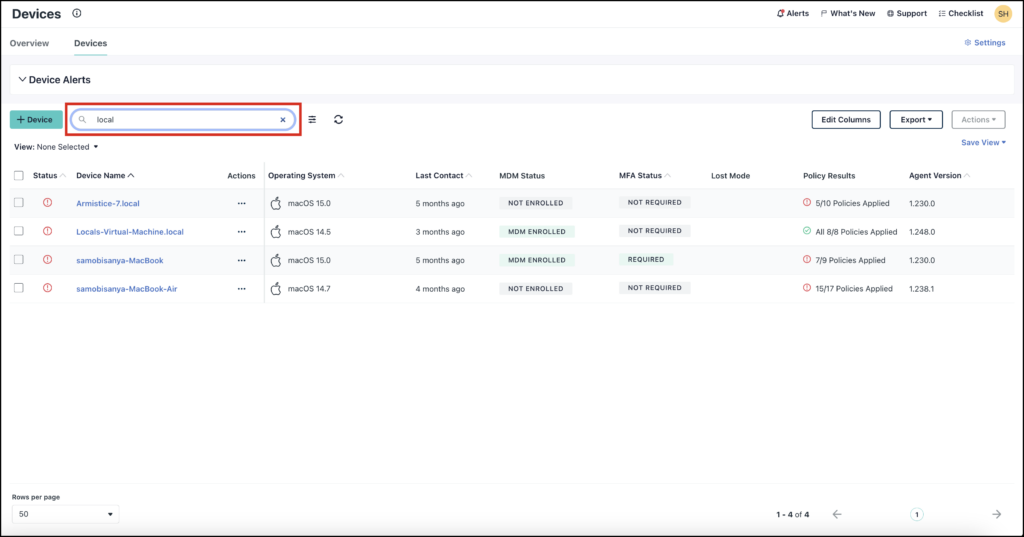Open the filter list icon next to search
The height and width of the screenshot is (537, 1024).
click(x=312, y=120)
